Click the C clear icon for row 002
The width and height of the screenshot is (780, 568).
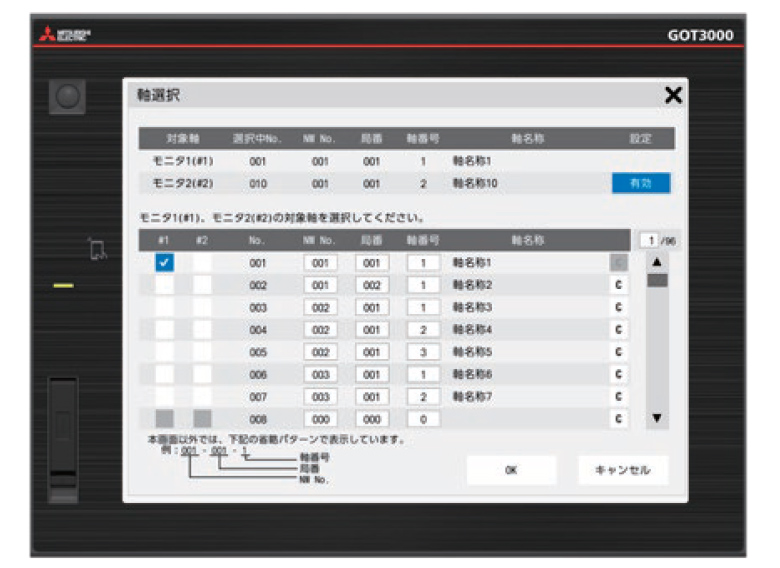pyautogui.click(x=620, y=285)
